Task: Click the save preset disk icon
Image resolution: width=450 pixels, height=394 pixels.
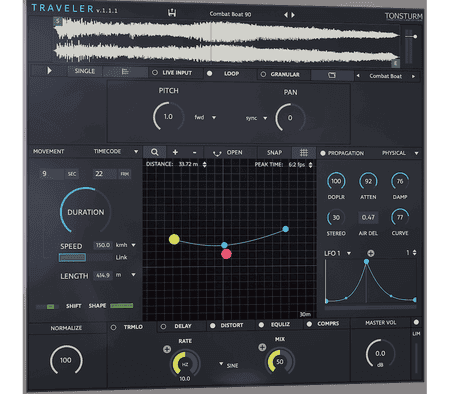Action: tap(172, 13)
